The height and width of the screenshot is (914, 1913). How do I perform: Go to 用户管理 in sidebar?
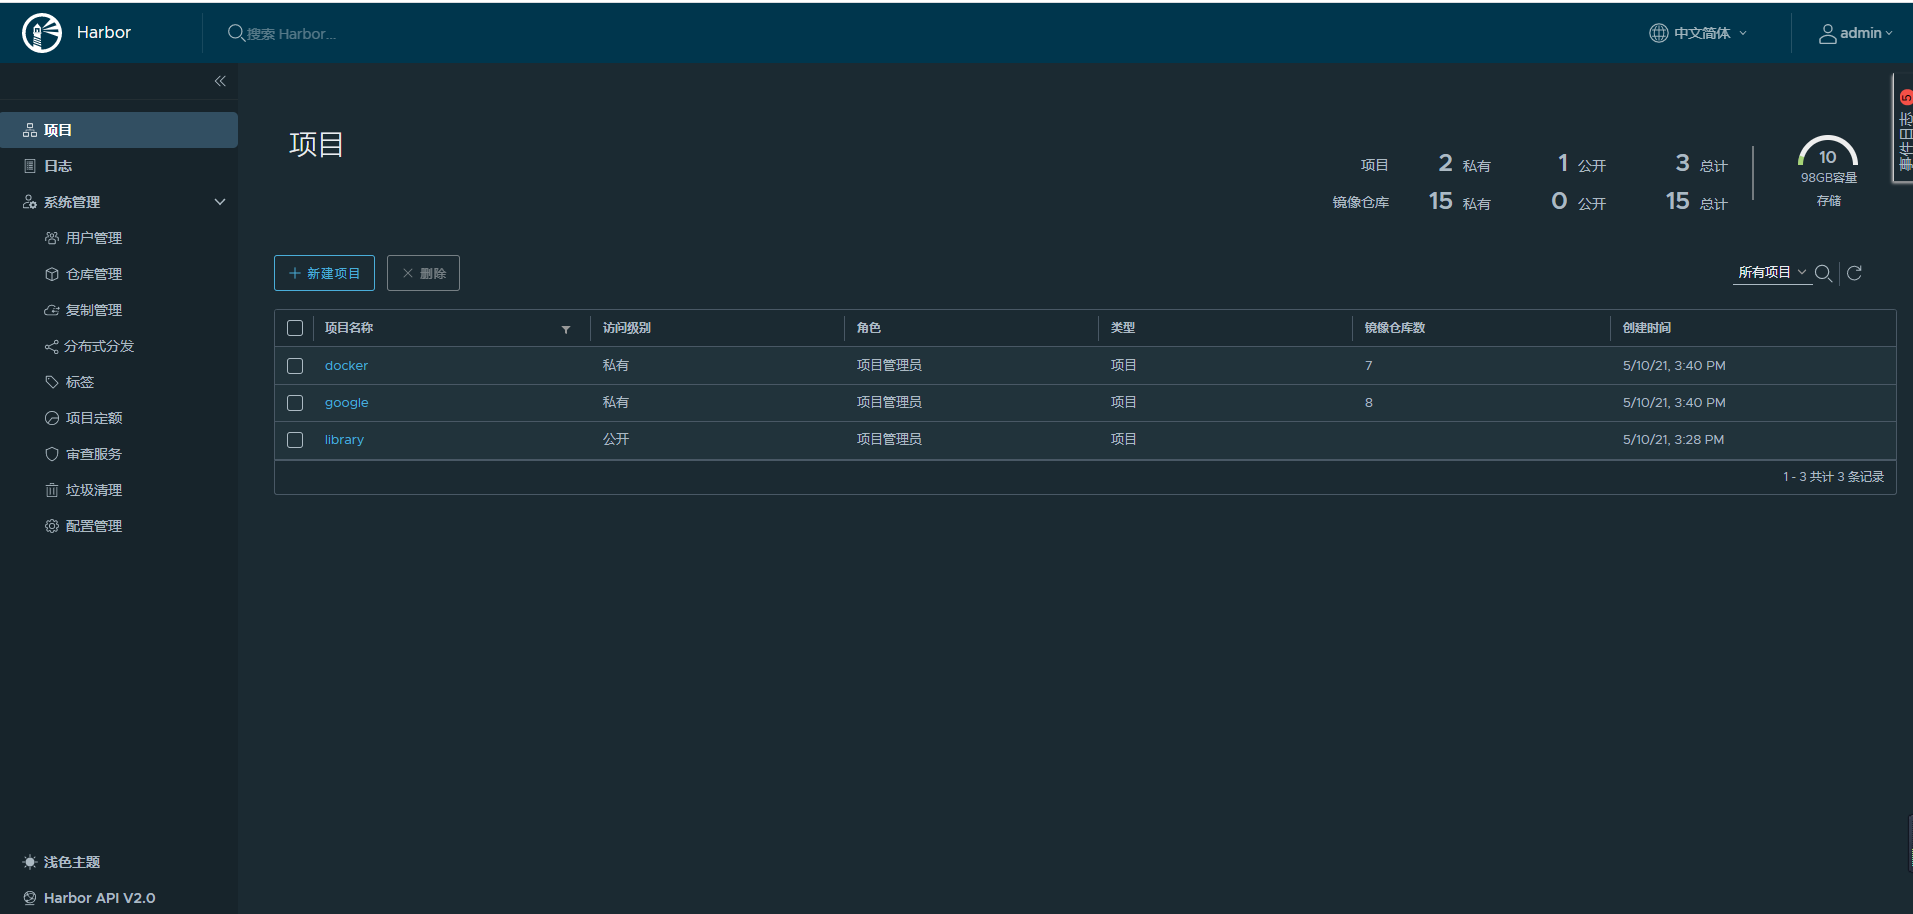93,238
